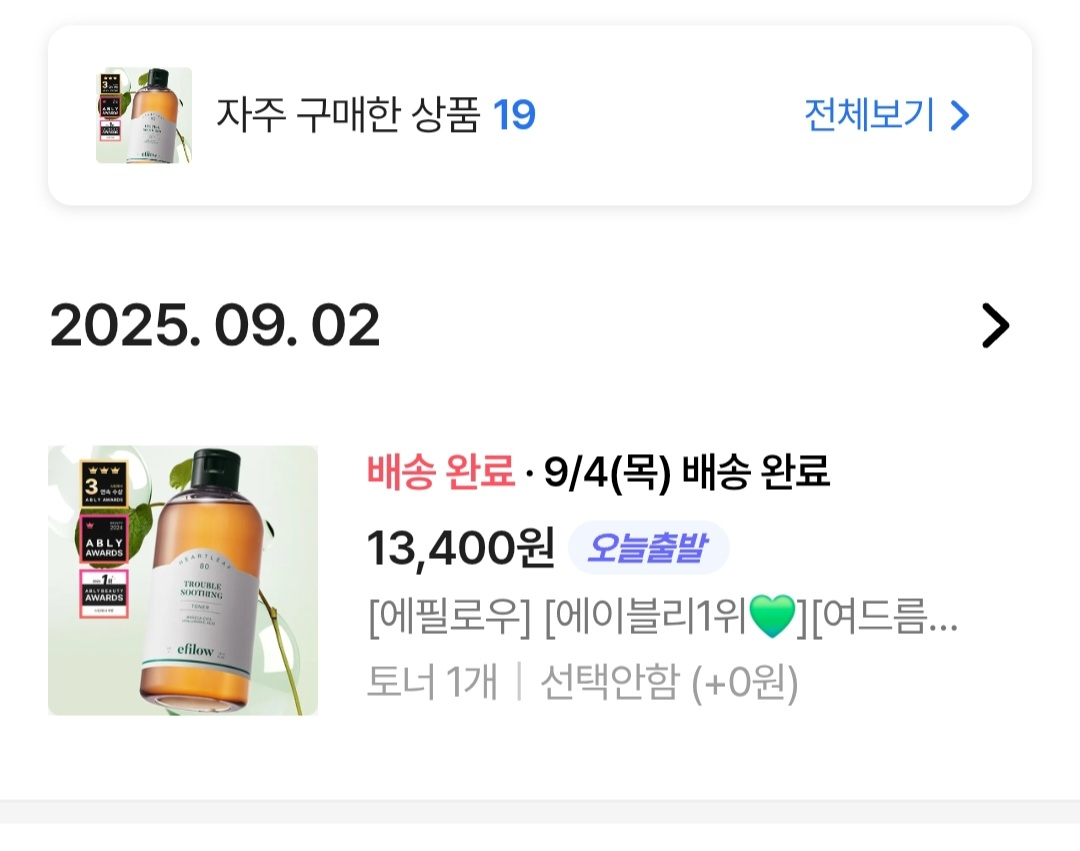Viewport: 1080px width, 851px height.
Task: Select the 2025. 09. 02 order date
Action: pos(215,325)
